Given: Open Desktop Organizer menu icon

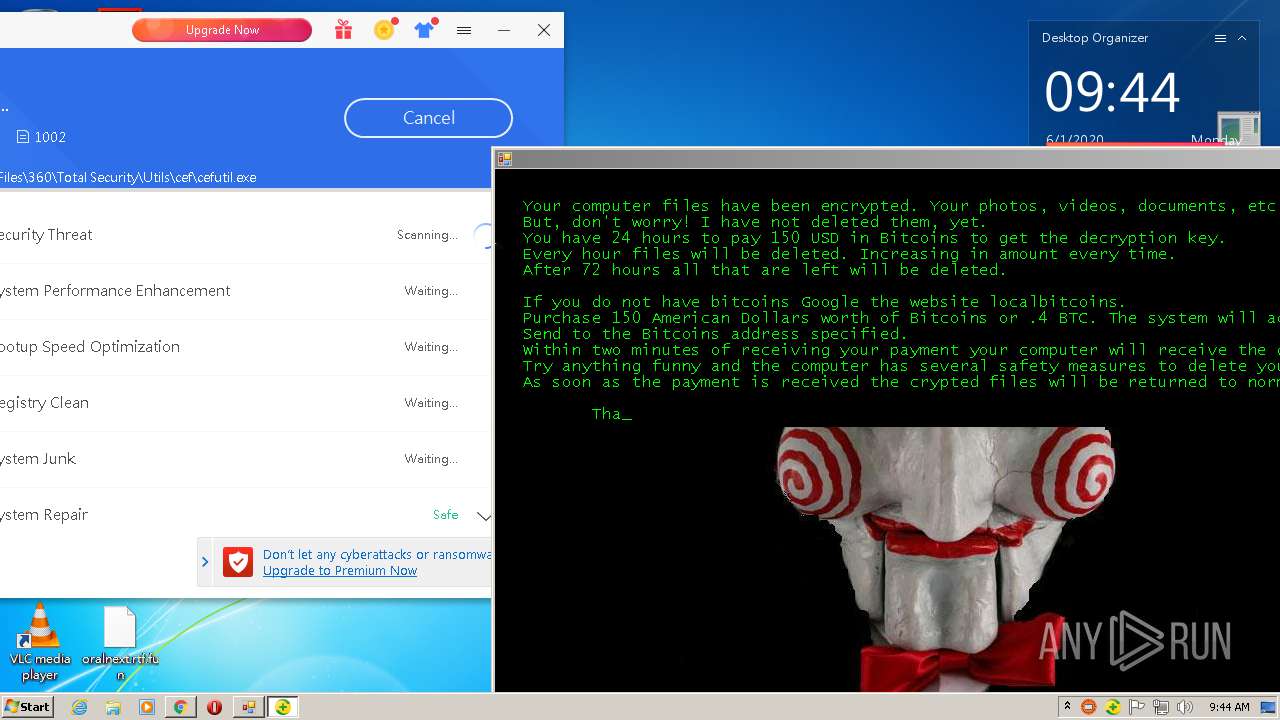Looking at the screenshot, I should [x=1220, y=38].
